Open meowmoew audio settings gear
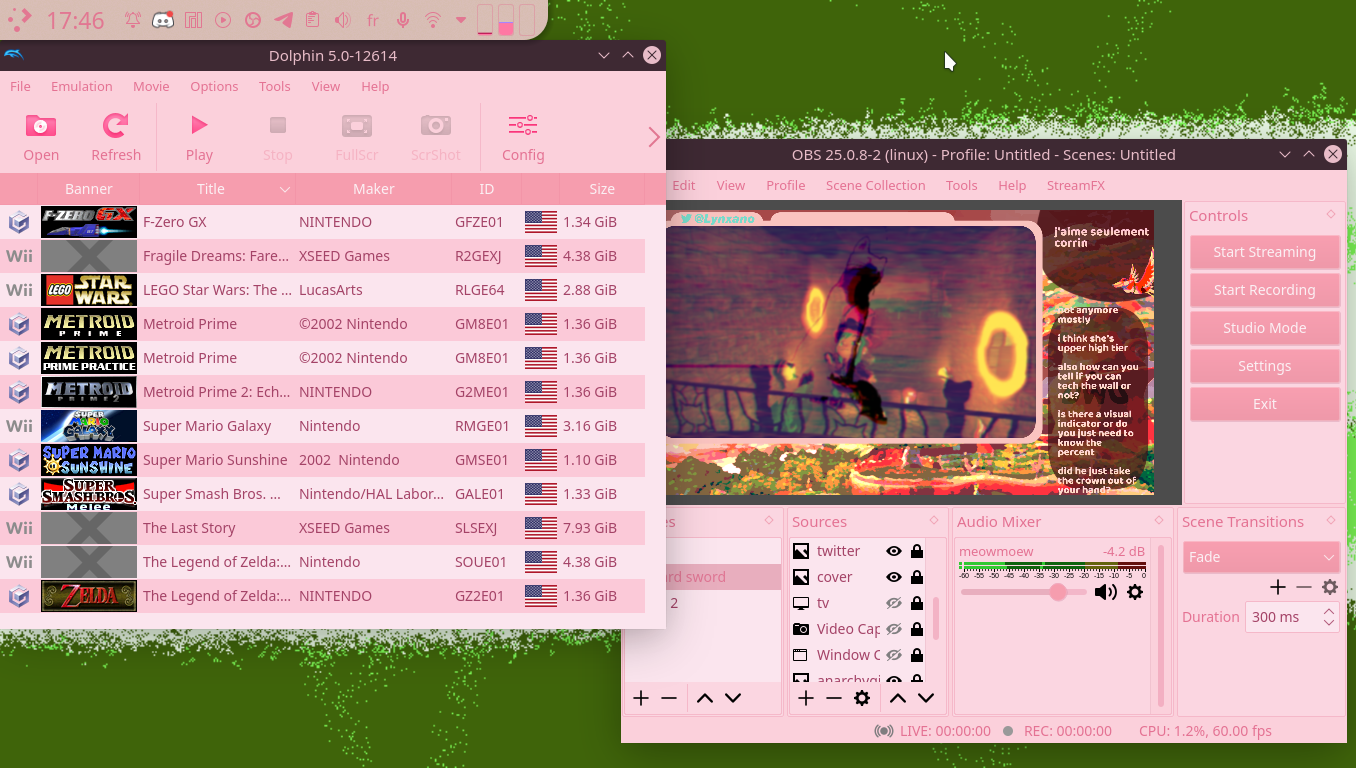The width and height of the screenshot is (1356, 768). 1135,592
